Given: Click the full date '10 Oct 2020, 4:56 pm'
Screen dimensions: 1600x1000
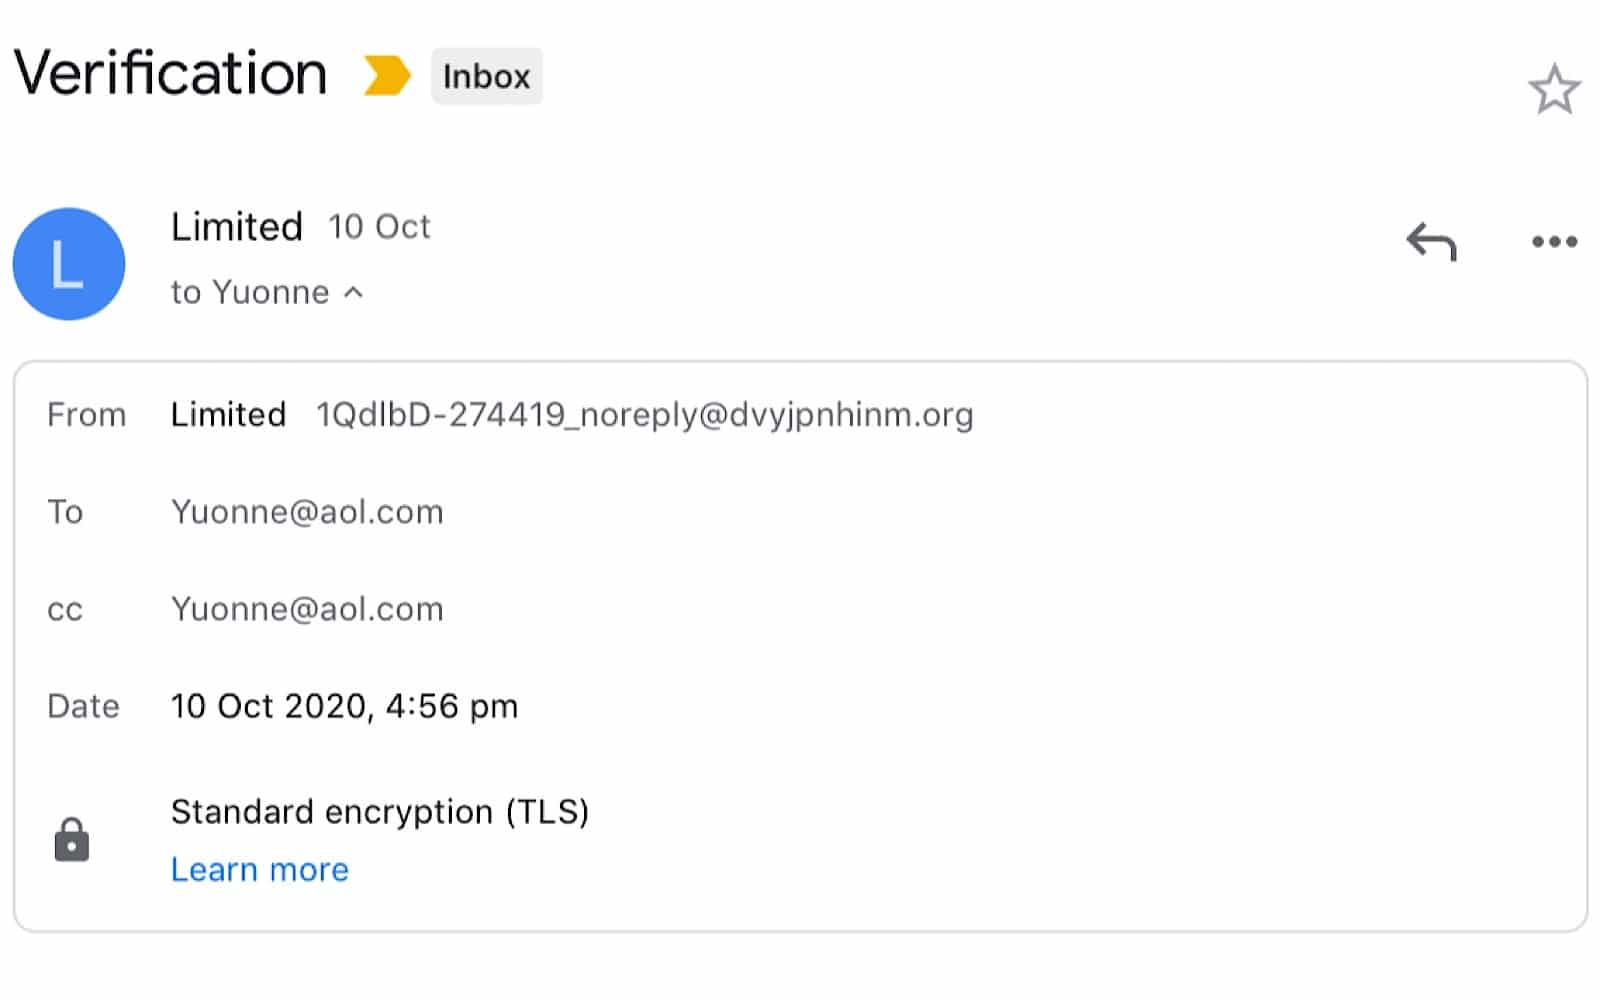Looking at the screenshot, I should tap(344, 706).
